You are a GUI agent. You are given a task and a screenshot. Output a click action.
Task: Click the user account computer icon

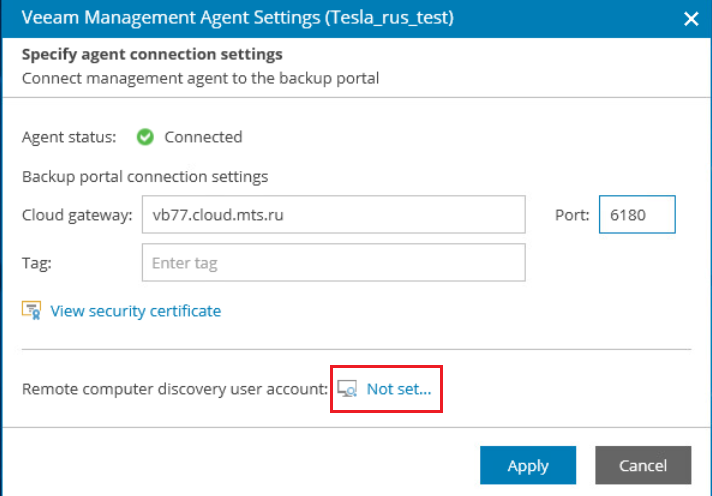(347, 389)
